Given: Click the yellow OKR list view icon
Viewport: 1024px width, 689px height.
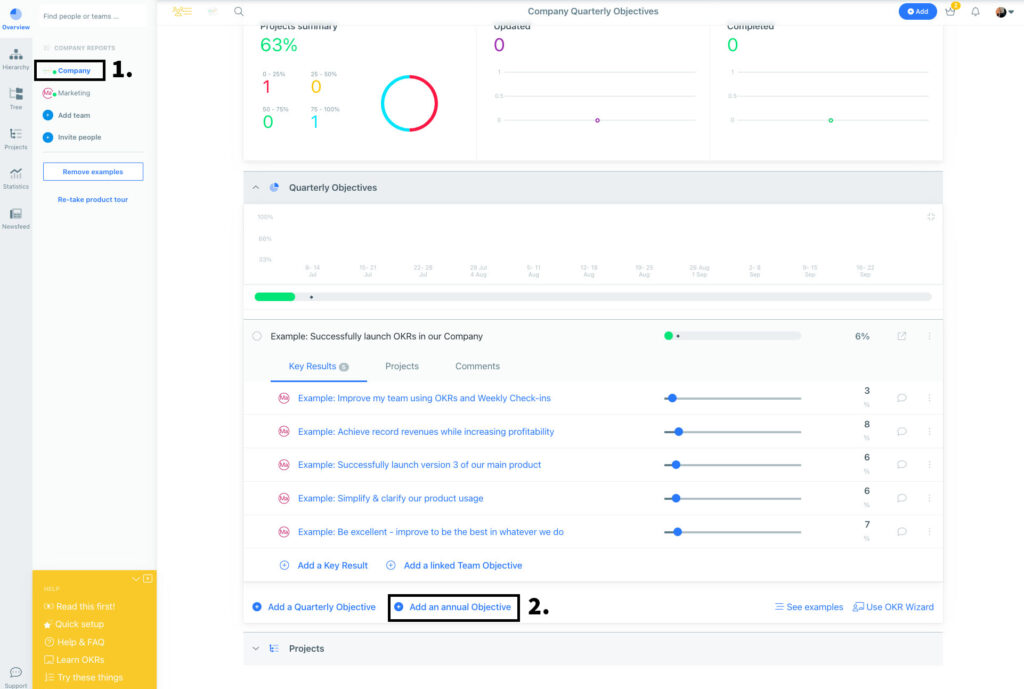Looking at the screenshot, I should click(182, 11).
